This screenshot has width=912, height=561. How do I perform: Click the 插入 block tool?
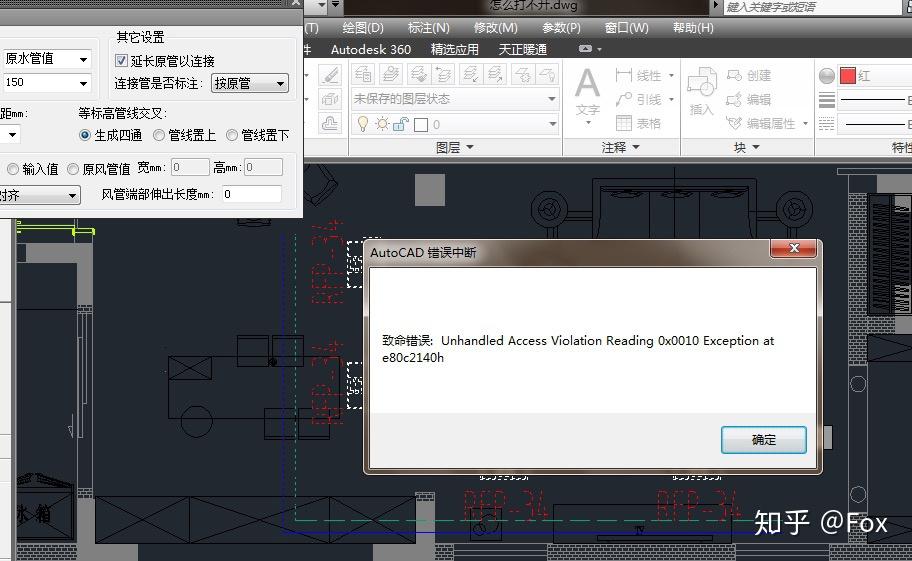(701, 91)
